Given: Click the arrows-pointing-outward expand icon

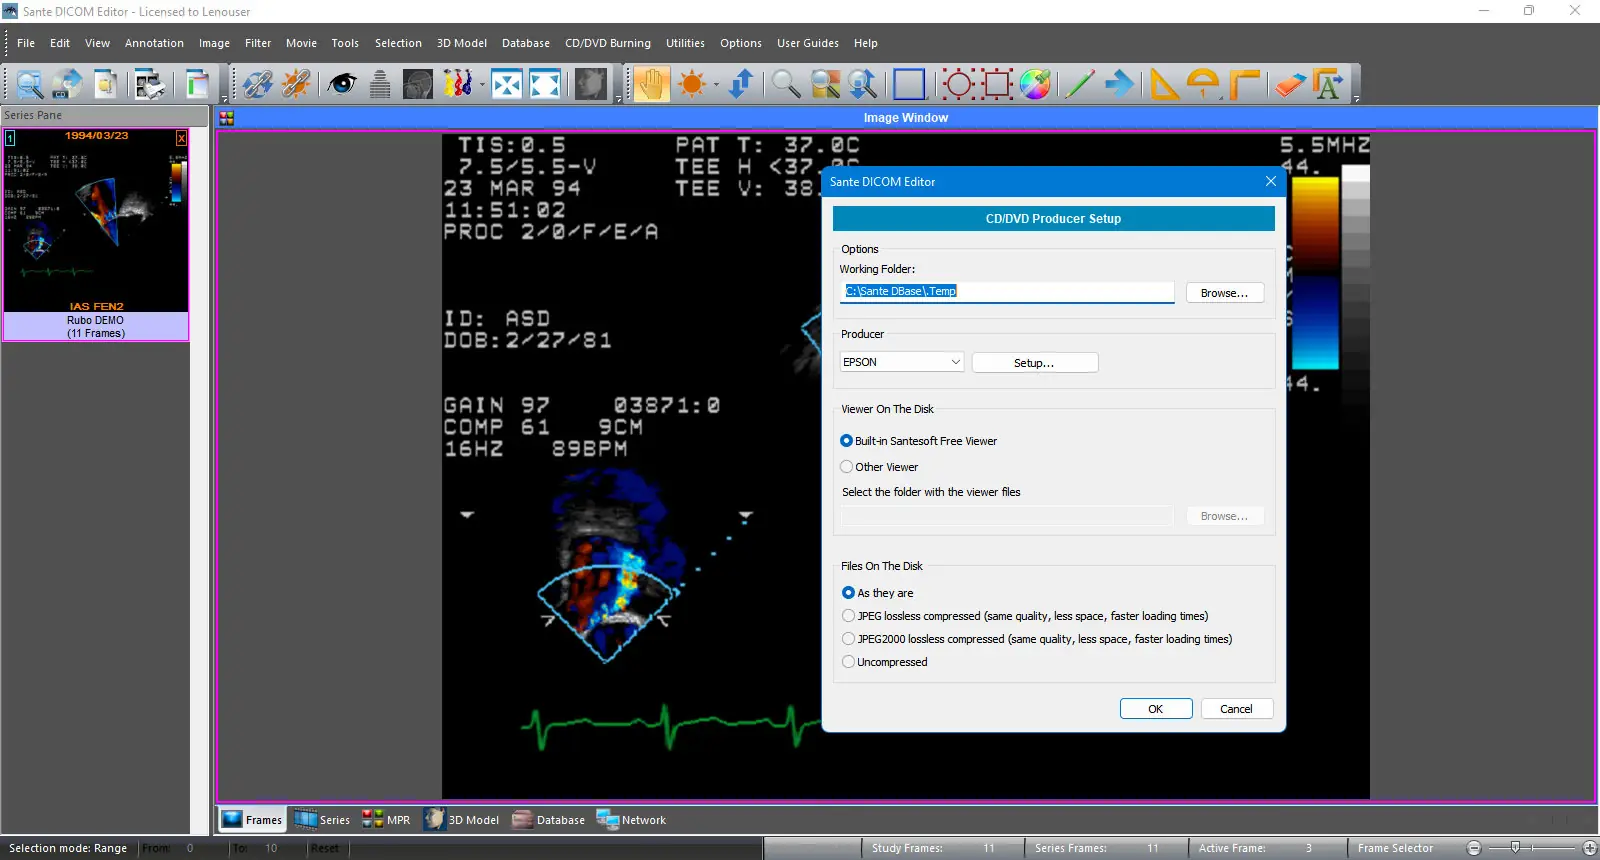Looking at the screenshot, I should [545, 84].
